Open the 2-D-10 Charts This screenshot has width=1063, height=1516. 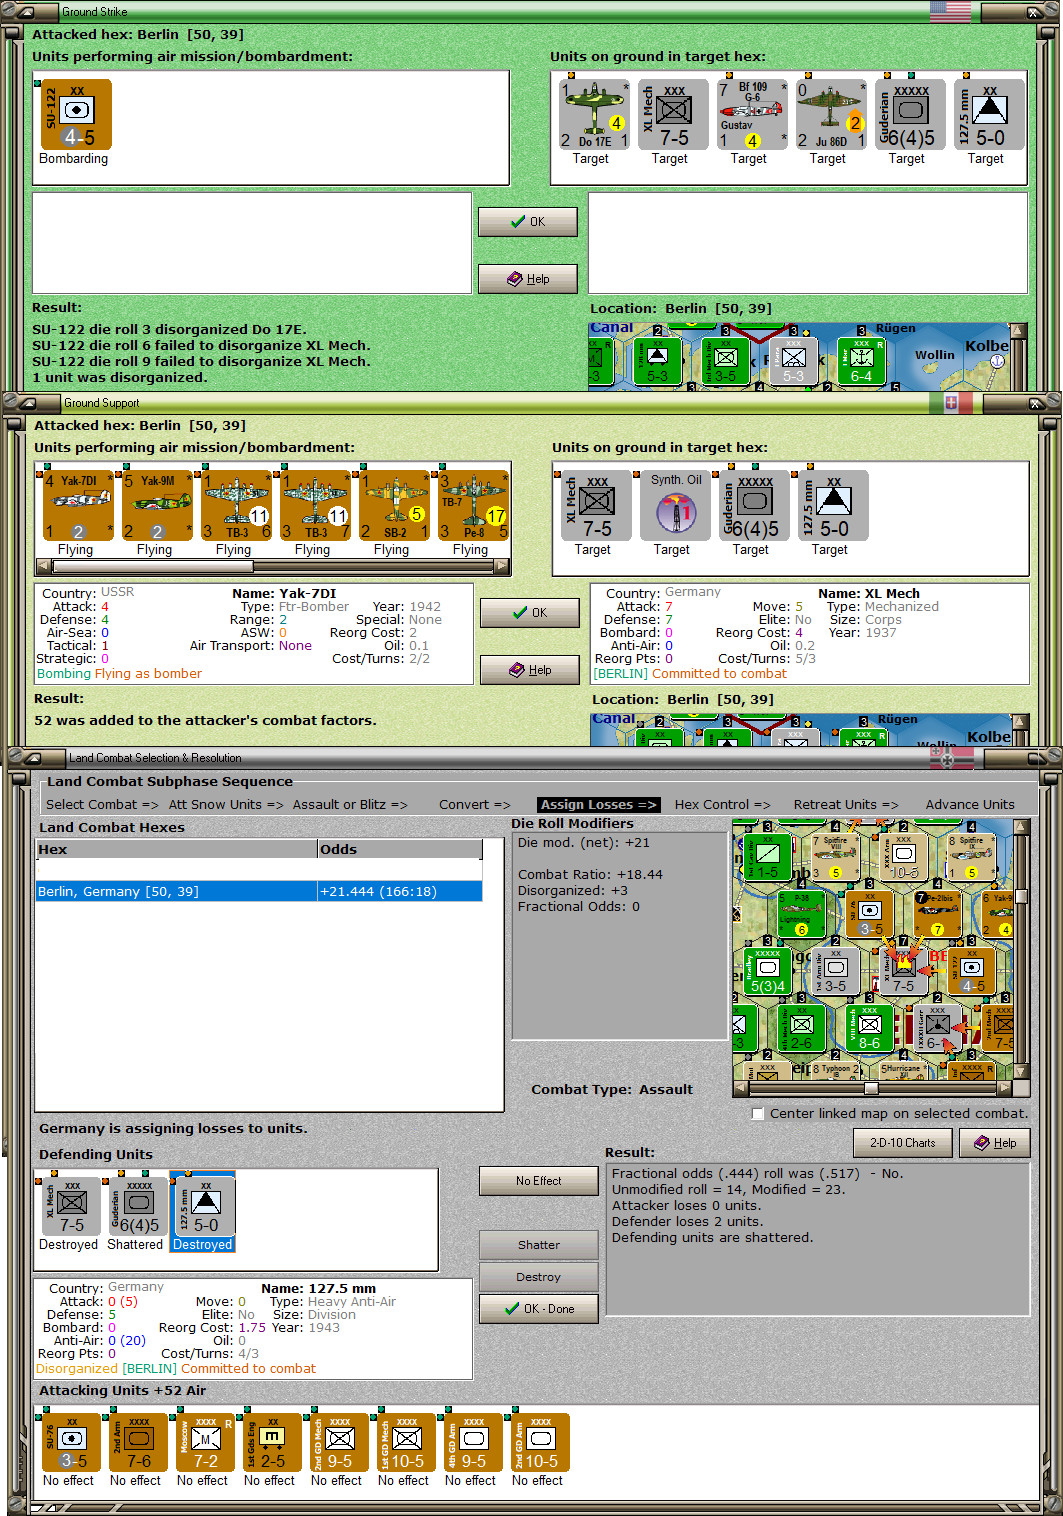[902, 1143]
